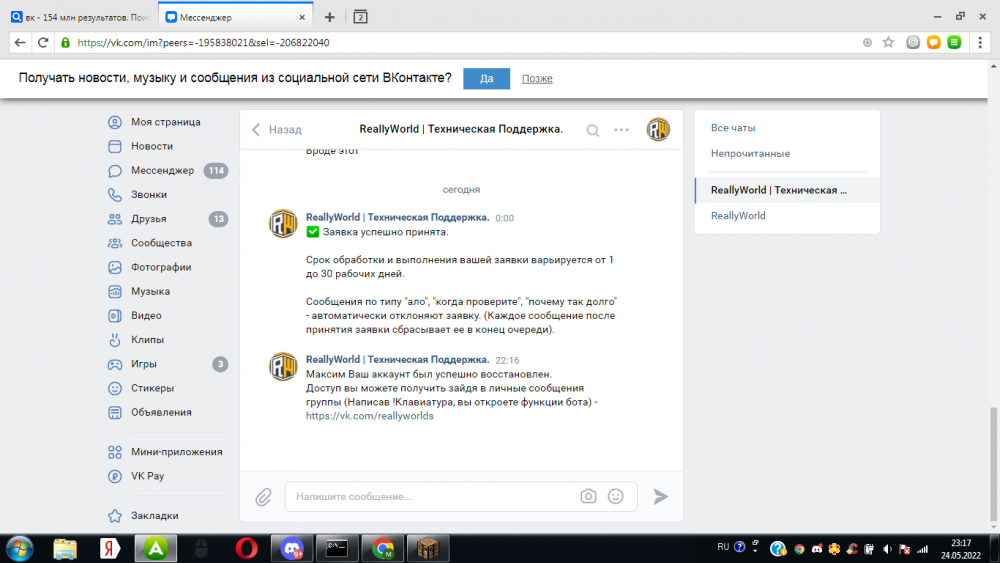Screen dimensions: 1000x563
Task: Click the Фотографии sidebar icon
Action: [115, 267]
